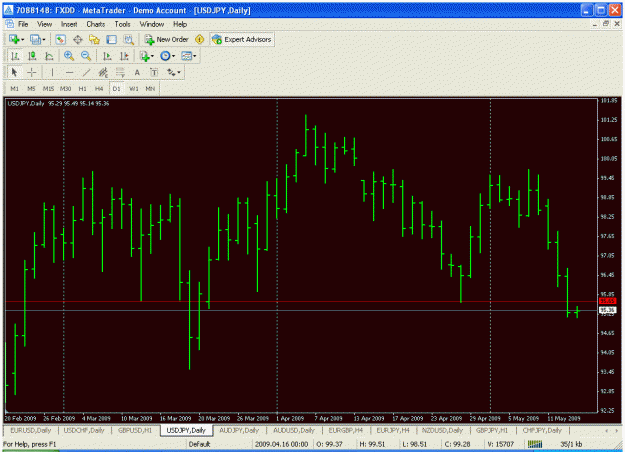Switch timeframe to MN
Screen dimensions: 625x452
pos(150,88)
